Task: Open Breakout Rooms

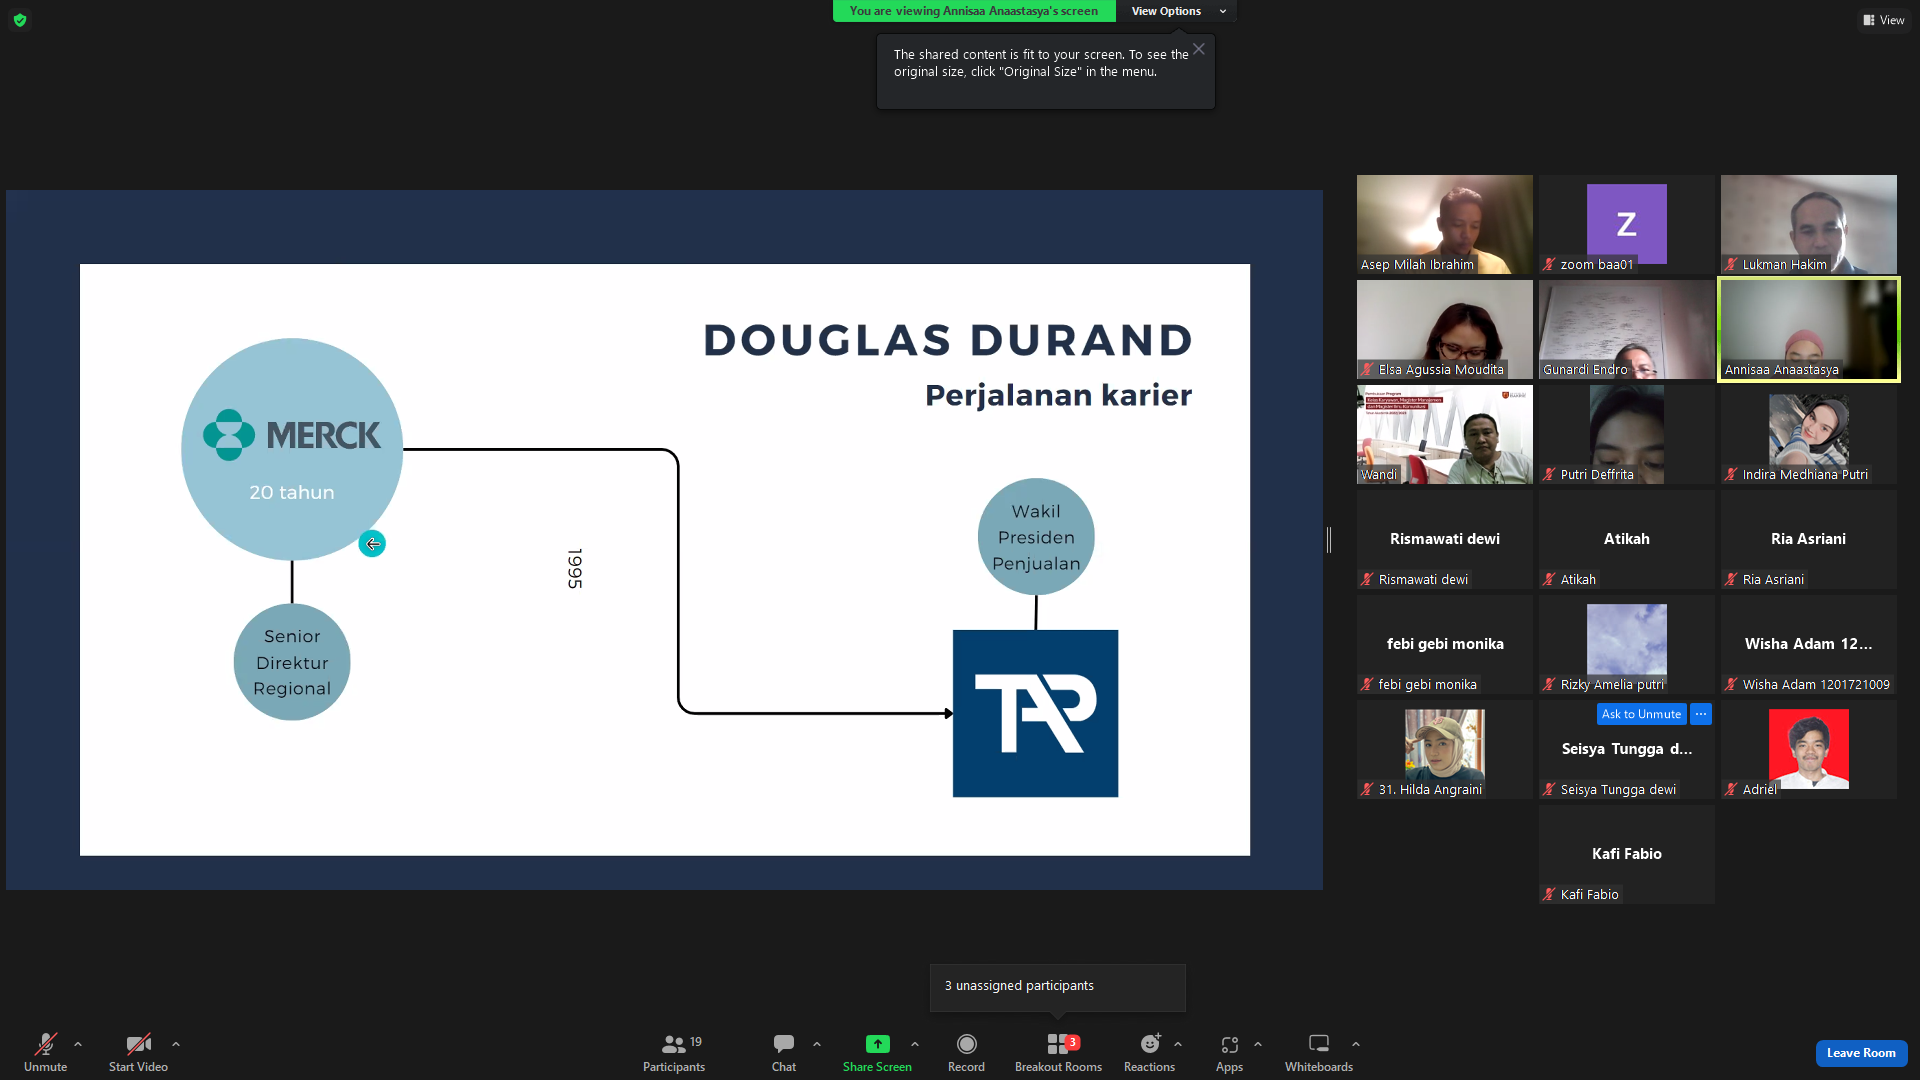Action: [1058, 1051]
